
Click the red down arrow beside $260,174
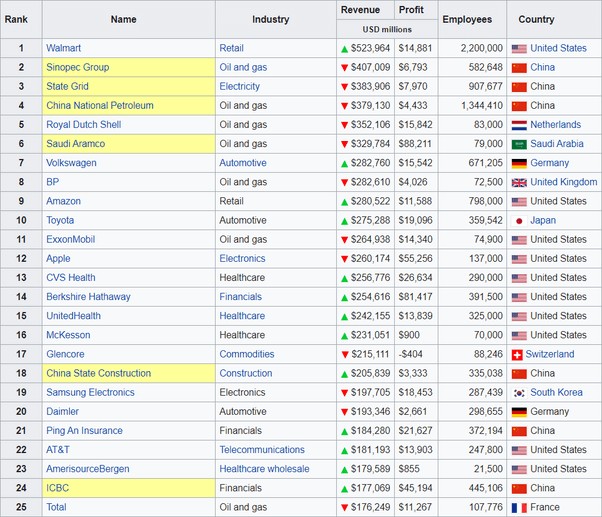coord(344,259)
